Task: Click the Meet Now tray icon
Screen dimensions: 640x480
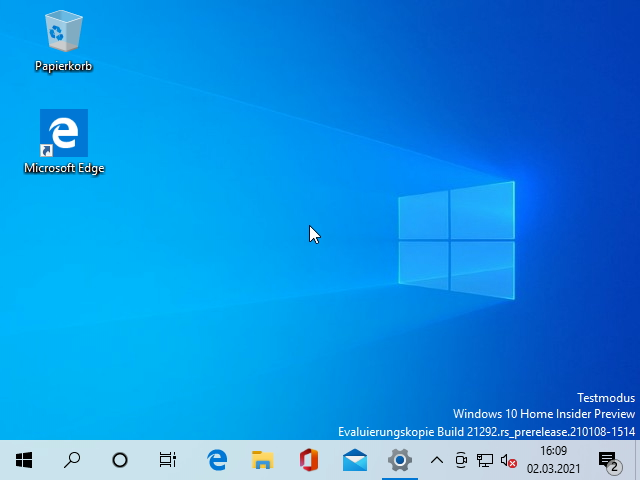Action: (461, 460)
